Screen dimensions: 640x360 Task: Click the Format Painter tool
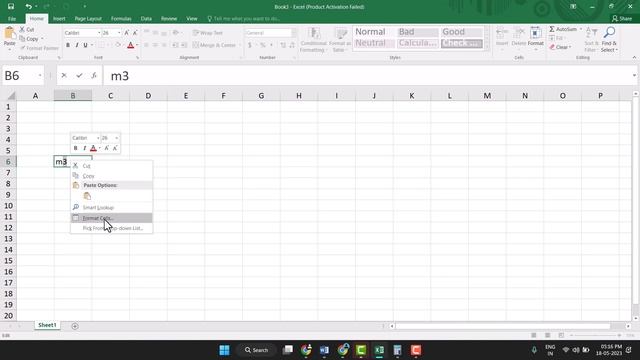click(40, 48)
